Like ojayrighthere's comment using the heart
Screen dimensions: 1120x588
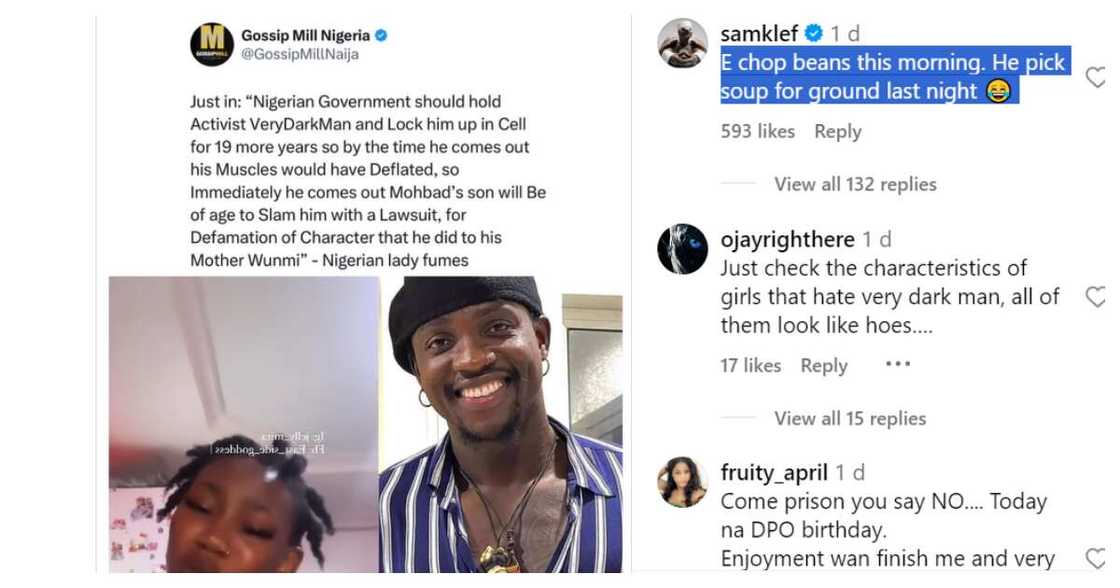(x=1096, y=296)
